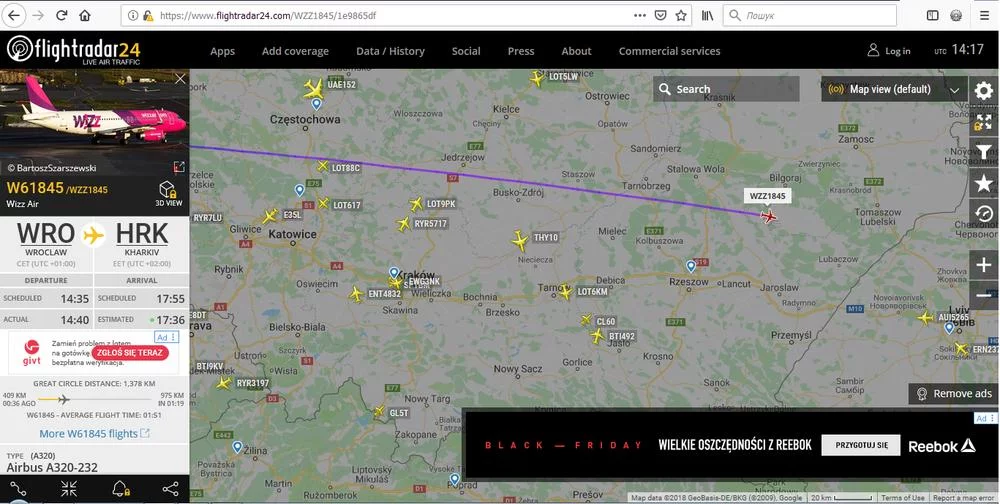1000x504 pixels.
Task: Click the Remove ads button
Action: (x=953, y=394)
